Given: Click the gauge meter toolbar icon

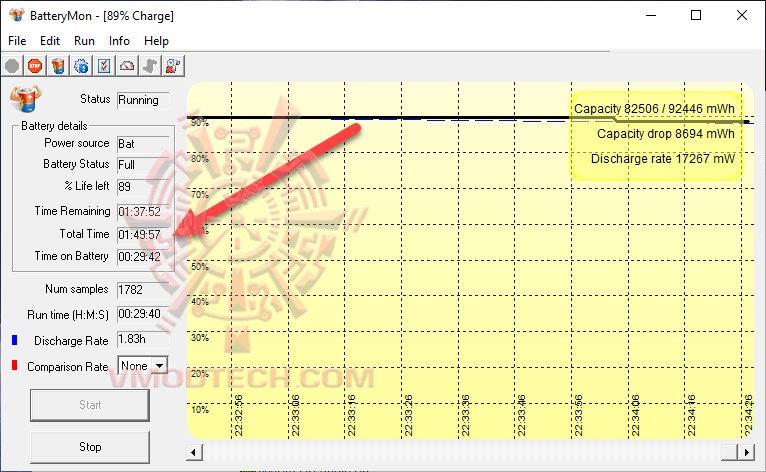Looking at the screenshot, I should (x=127, y=66).
